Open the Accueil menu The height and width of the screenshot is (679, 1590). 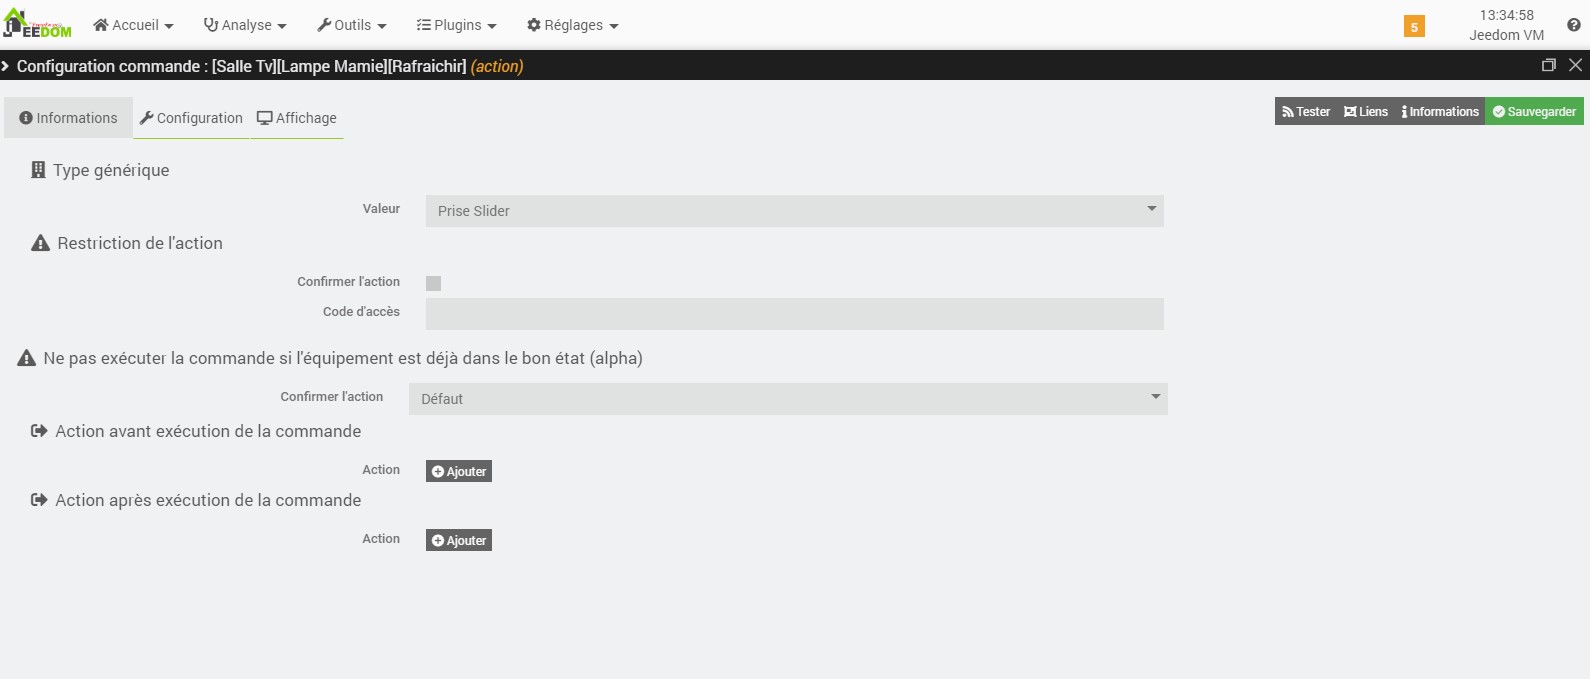pyautogui.click(x=133, y=25)
